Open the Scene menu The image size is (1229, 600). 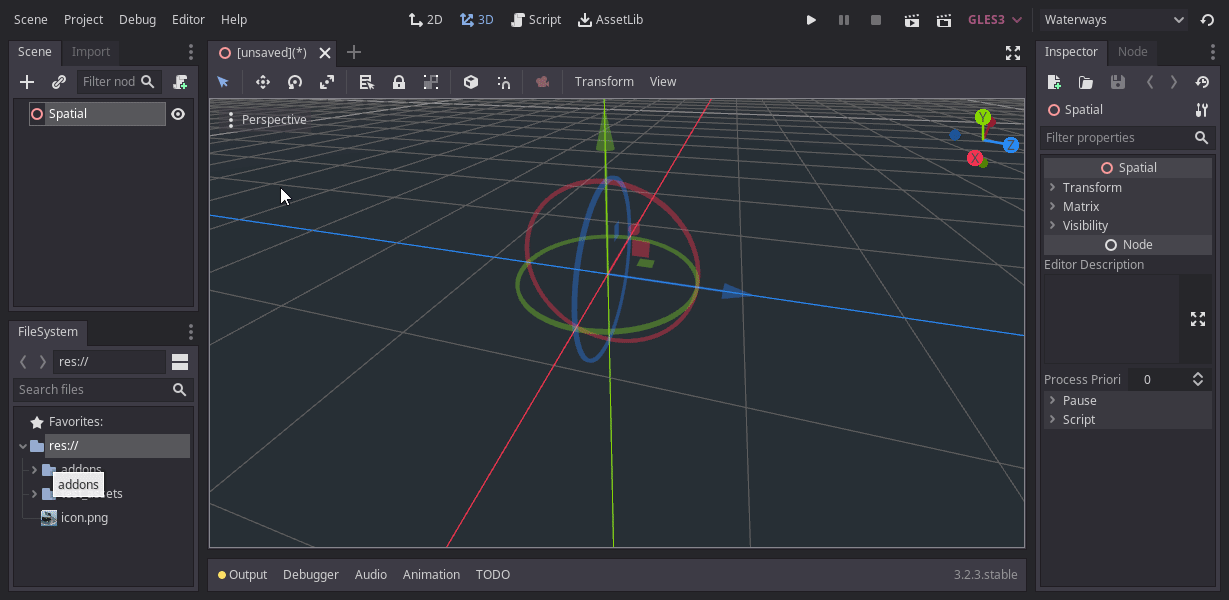click(x=31, y=20)
